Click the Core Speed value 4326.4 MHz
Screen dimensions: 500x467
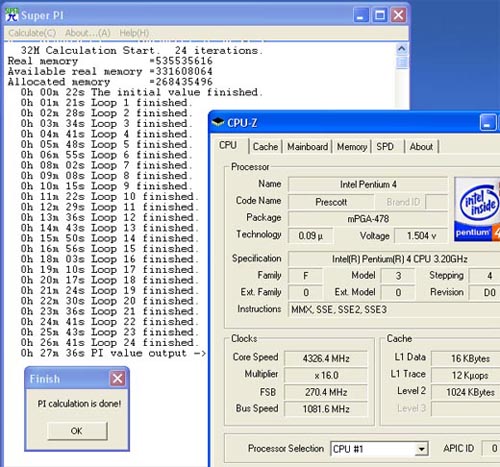326,359
